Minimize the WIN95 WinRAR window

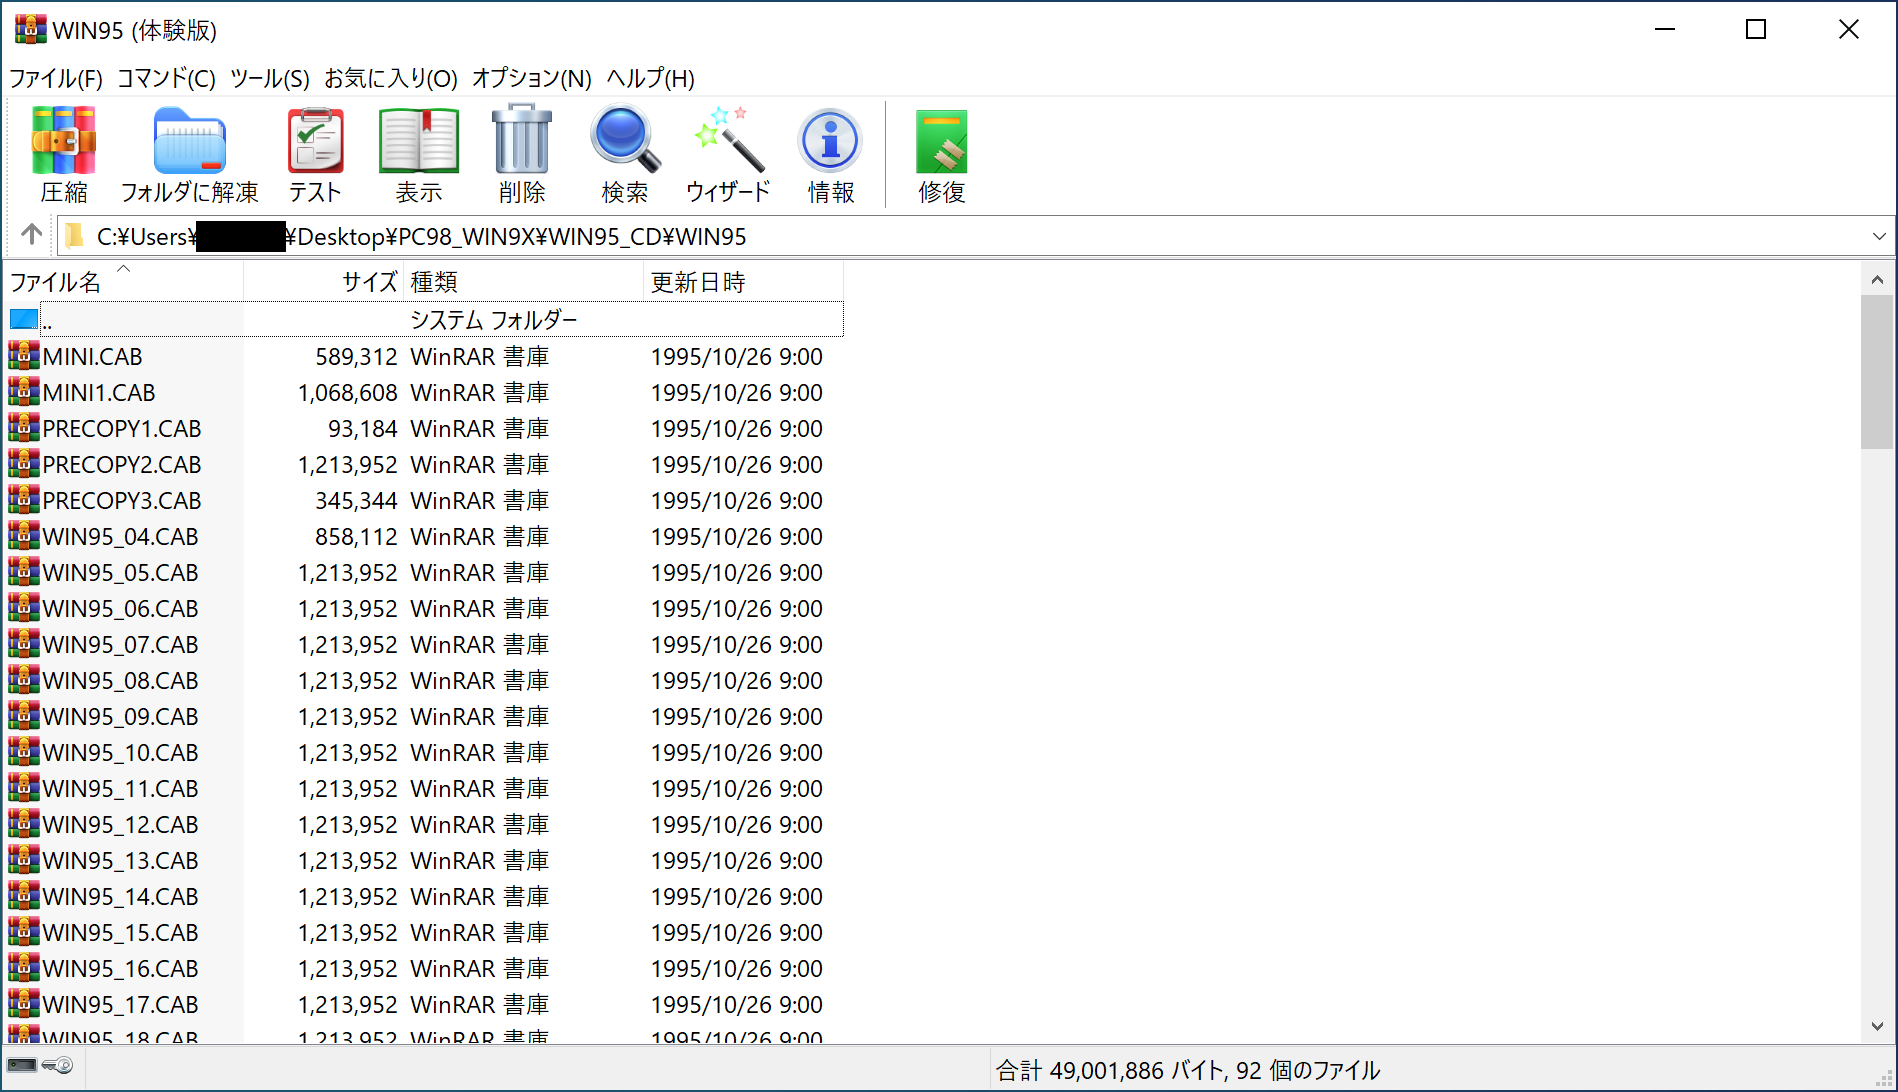click(x=1665, y=30)
